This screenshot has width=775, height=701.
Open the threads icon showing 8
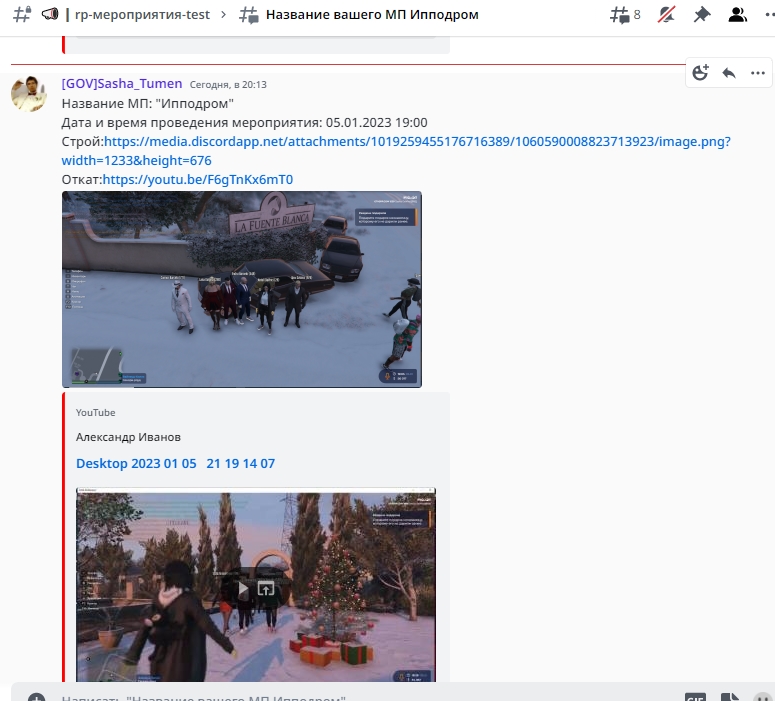coord(625,15)
